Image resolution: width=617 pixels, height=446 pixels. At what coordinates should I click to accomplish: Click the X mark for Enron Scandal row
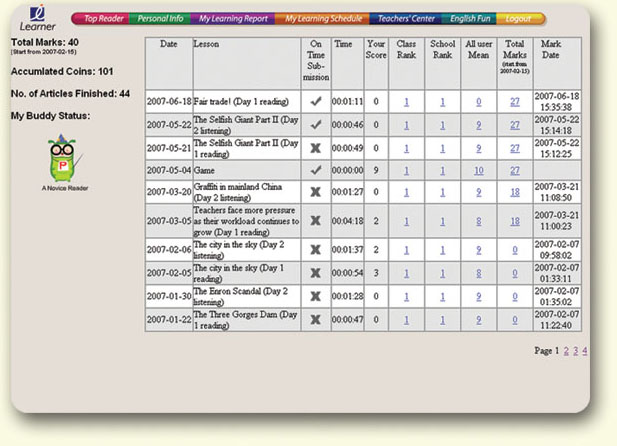[x=315, y=296]
